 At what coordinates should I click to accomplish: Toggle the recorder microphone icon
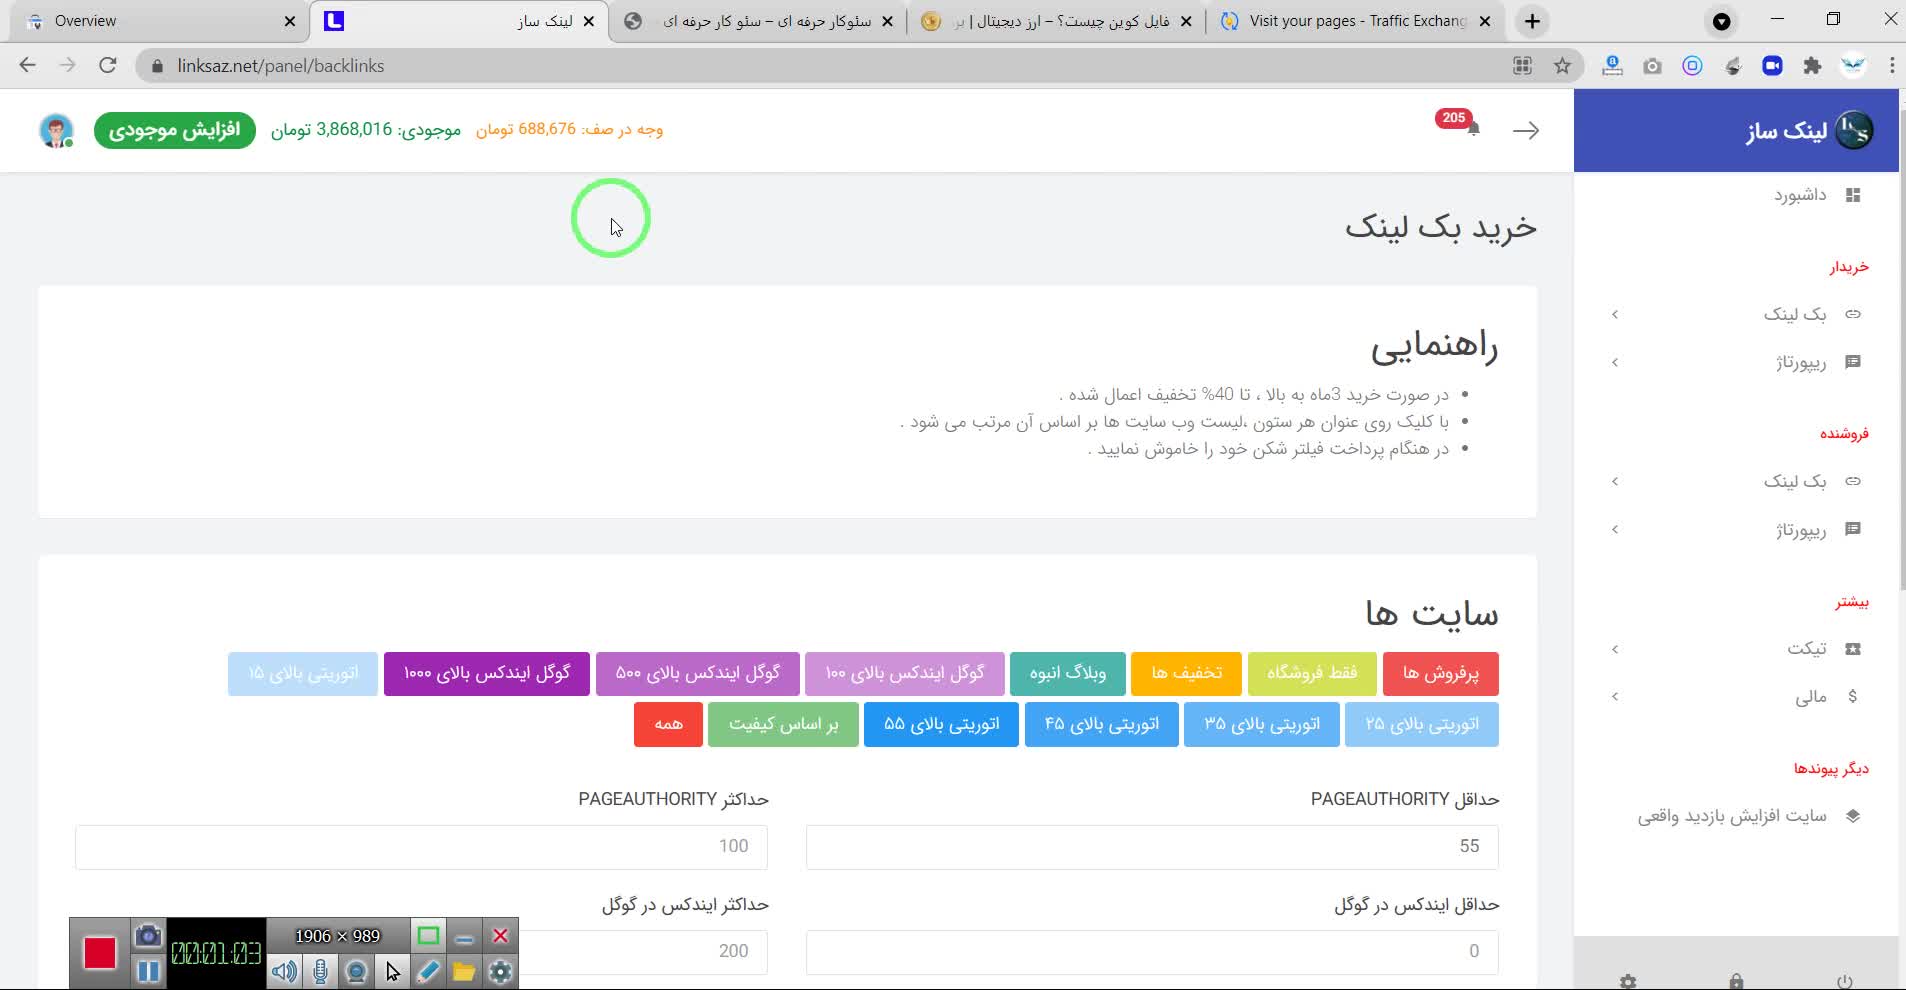pyautogui.click(x=320, y=971)
